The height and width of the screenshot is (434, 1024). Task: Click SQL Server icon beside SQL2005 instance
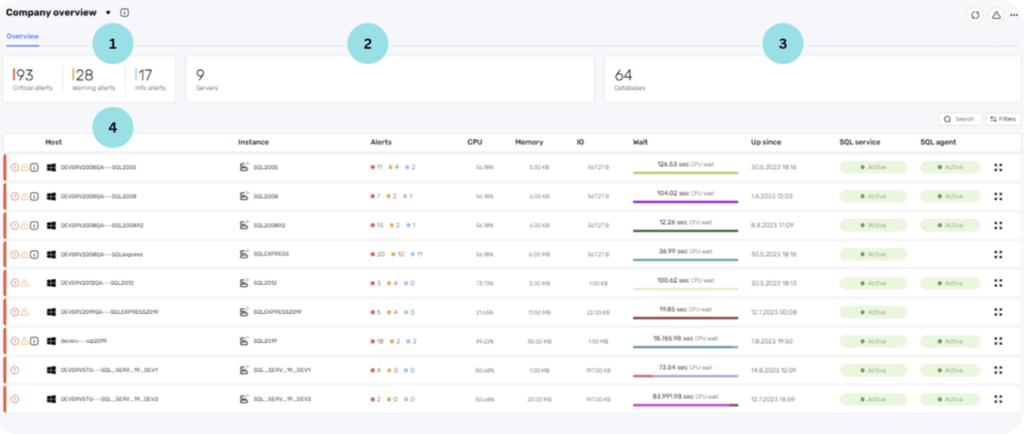pos(244,168)
